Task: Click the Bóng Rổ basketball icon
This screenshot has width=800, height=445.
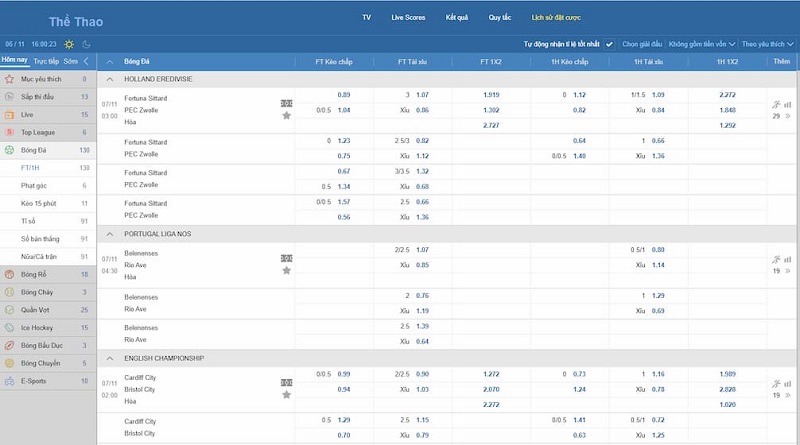Action: [9, 273]
